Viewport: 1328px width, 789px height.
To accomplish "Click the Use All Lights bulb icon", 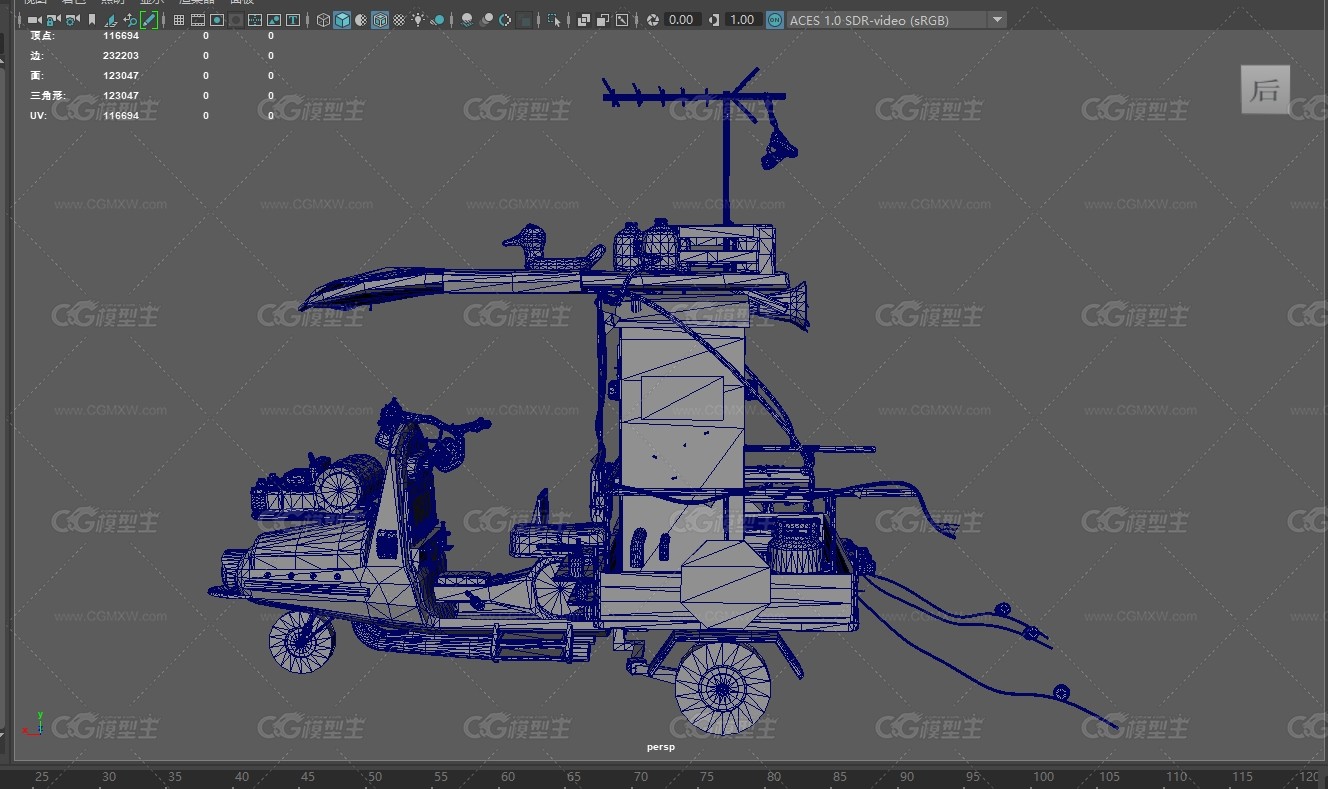I will [x=418, y=20].
